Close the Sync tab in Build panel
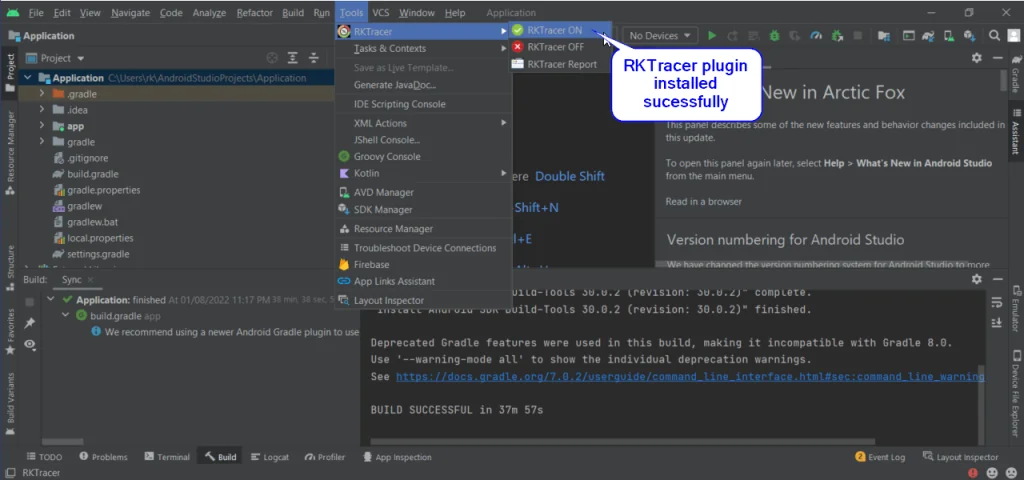The image size is (1024, 480). coord(91,280)
